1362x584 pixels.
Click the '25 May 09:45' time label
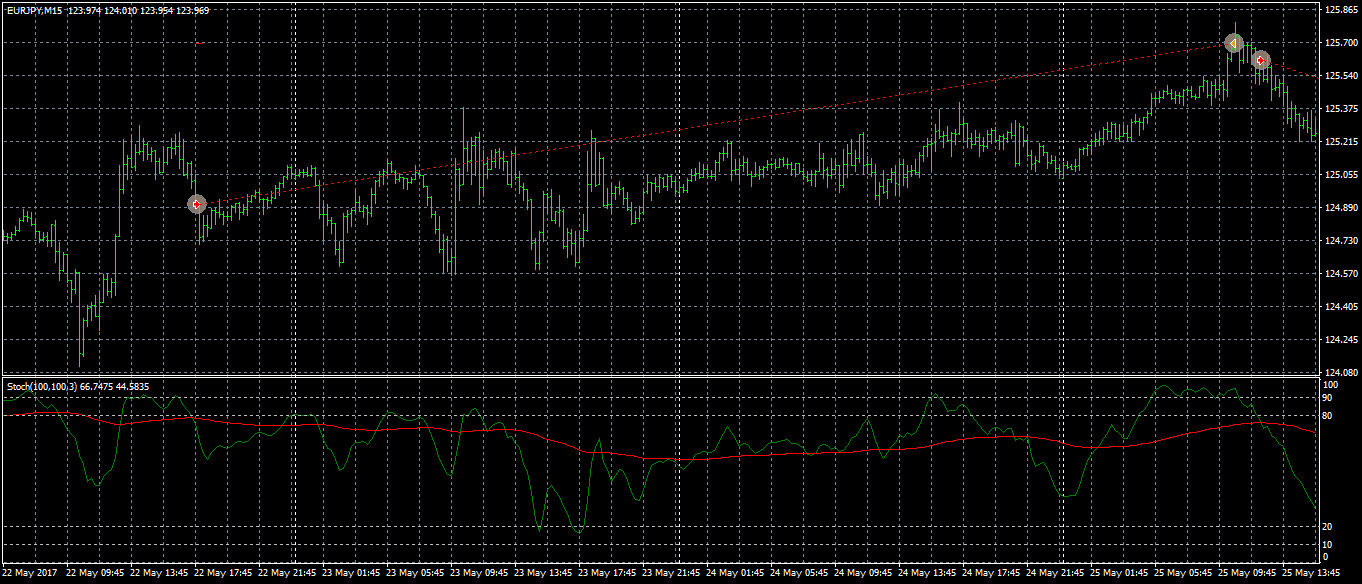[1248, 574]
